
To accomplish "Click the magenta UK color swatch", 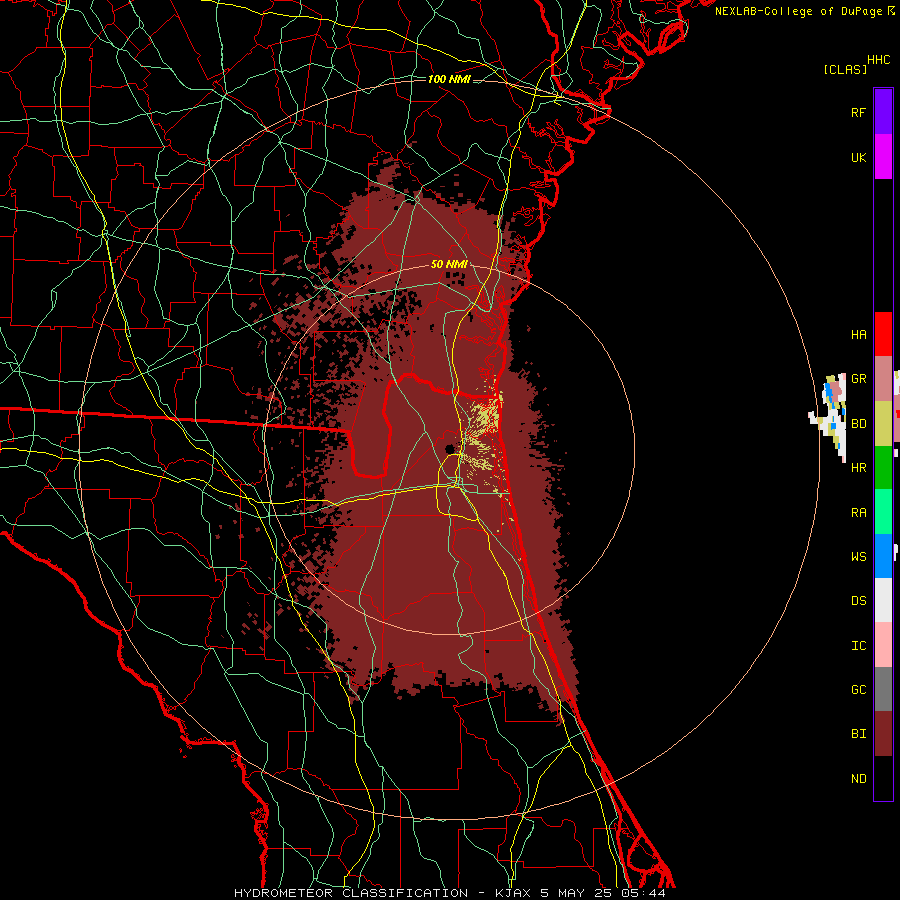I will 883,157.
